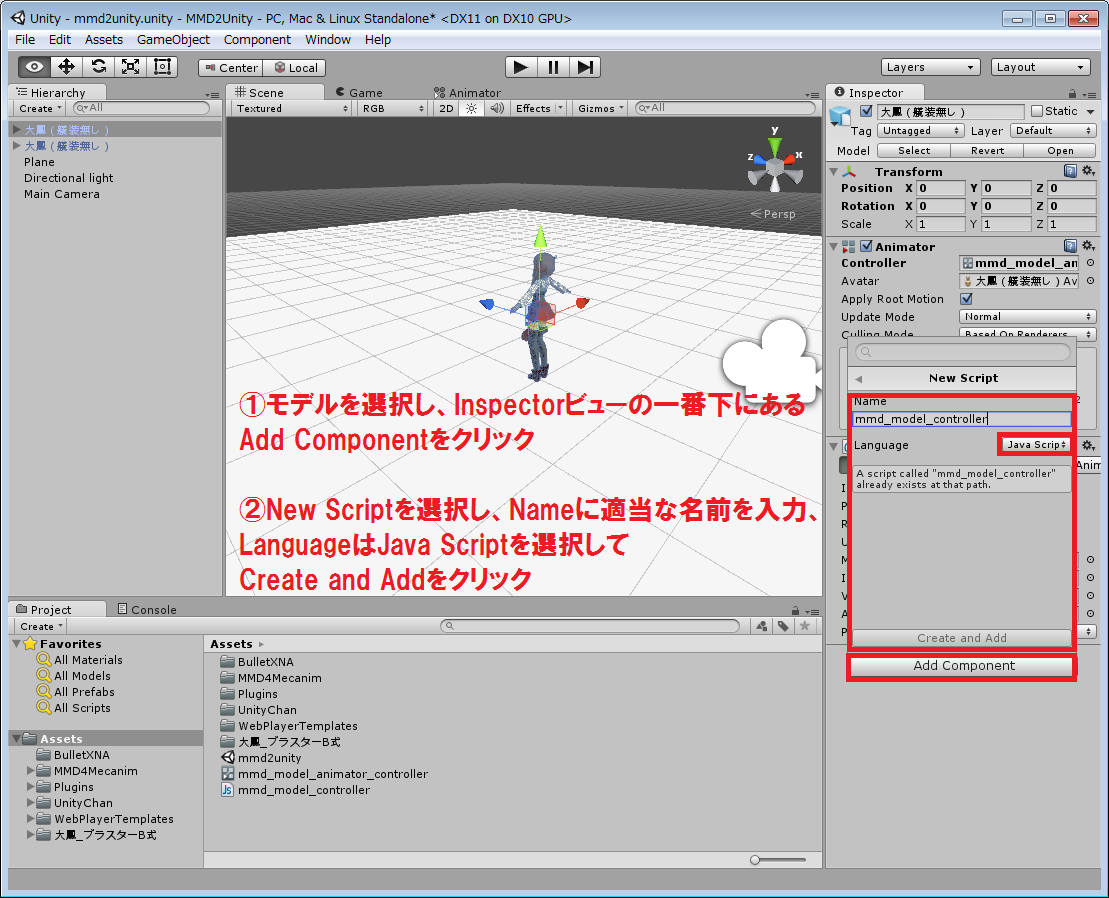This screenshot has width=1109, height=898.
Task: Select the Rotate tool
Action: click(x=98, y=67)
